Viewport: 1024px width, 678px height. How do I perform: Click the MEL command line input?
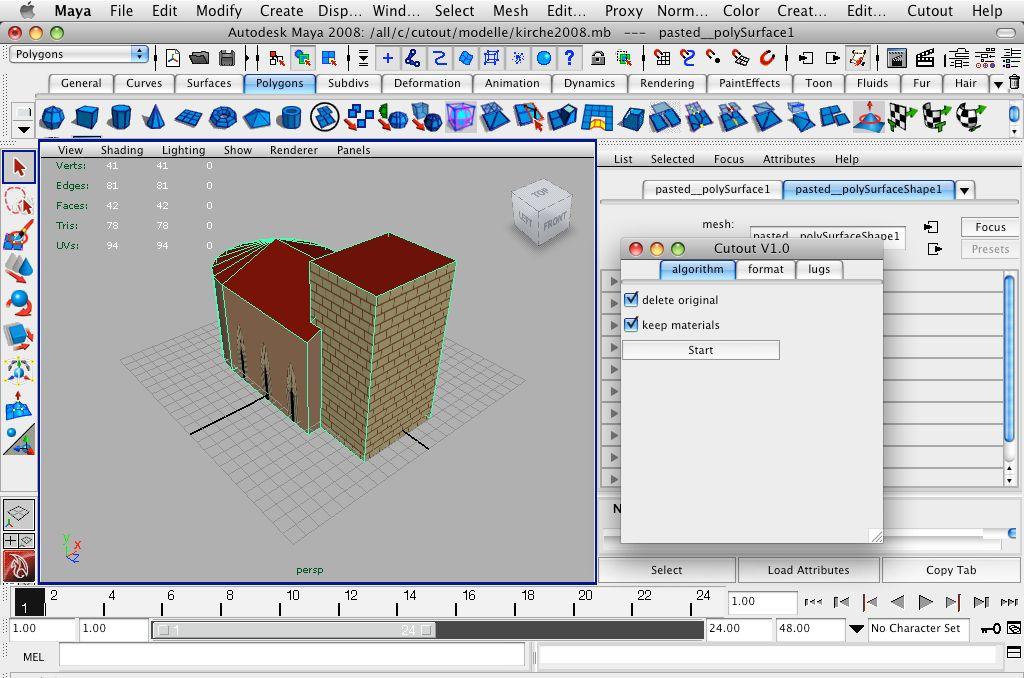pyautogui.click(x=293, y=655)
